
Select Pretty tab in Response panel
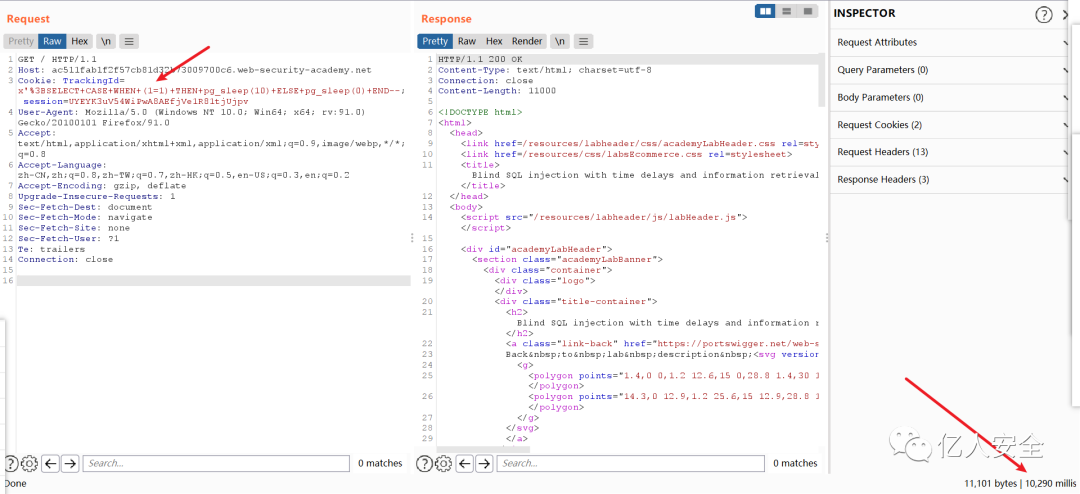435,41
